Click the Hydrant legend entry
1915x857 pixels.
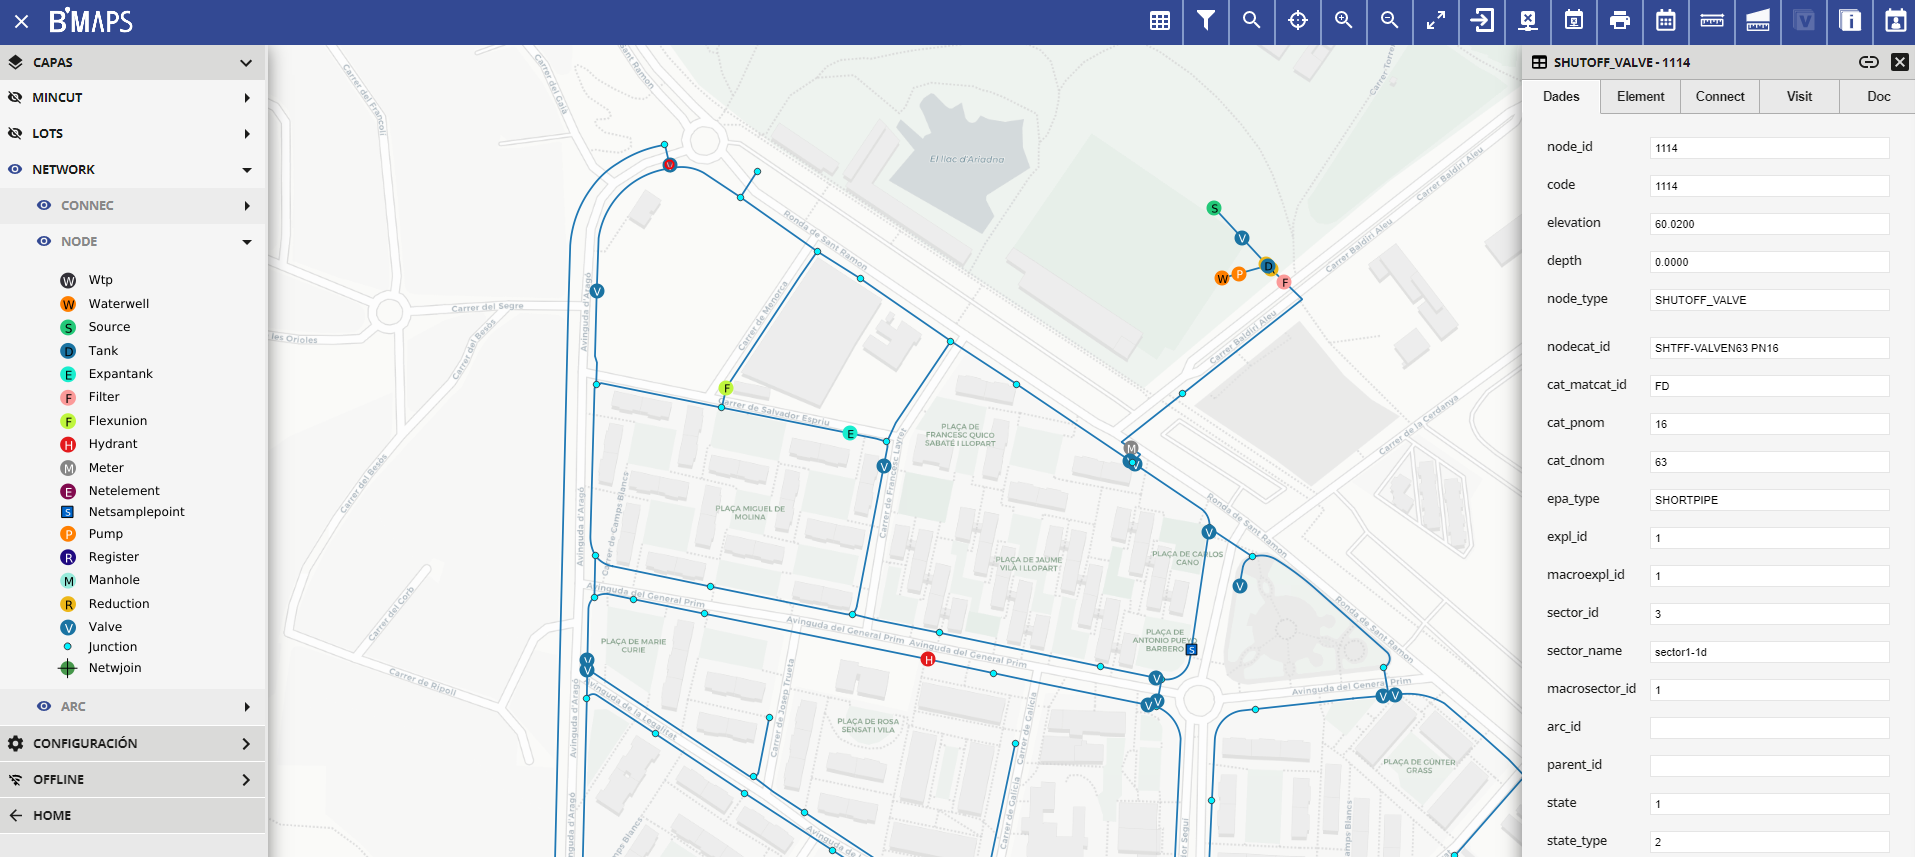113,444
